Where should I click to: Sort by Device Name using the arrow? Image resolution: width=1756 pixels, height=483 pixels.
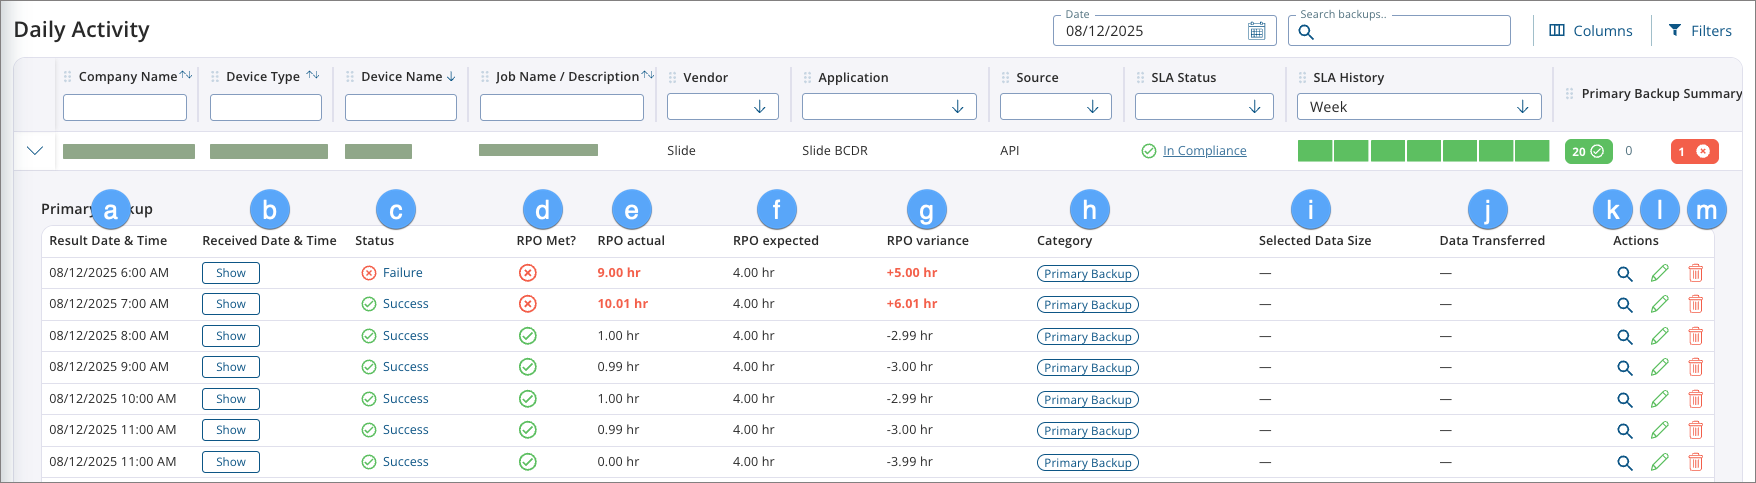pos(451,76)
